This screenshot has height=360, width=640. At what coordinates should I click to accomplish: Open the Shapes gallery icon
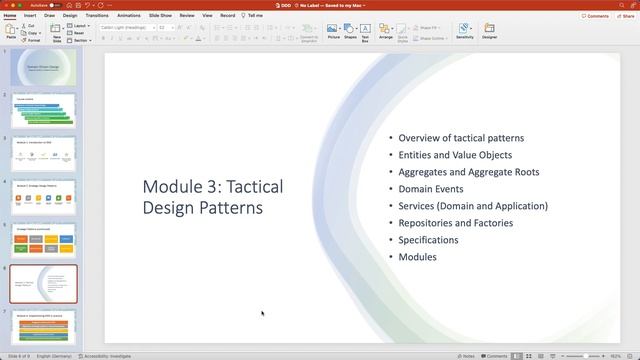[349, 29]
